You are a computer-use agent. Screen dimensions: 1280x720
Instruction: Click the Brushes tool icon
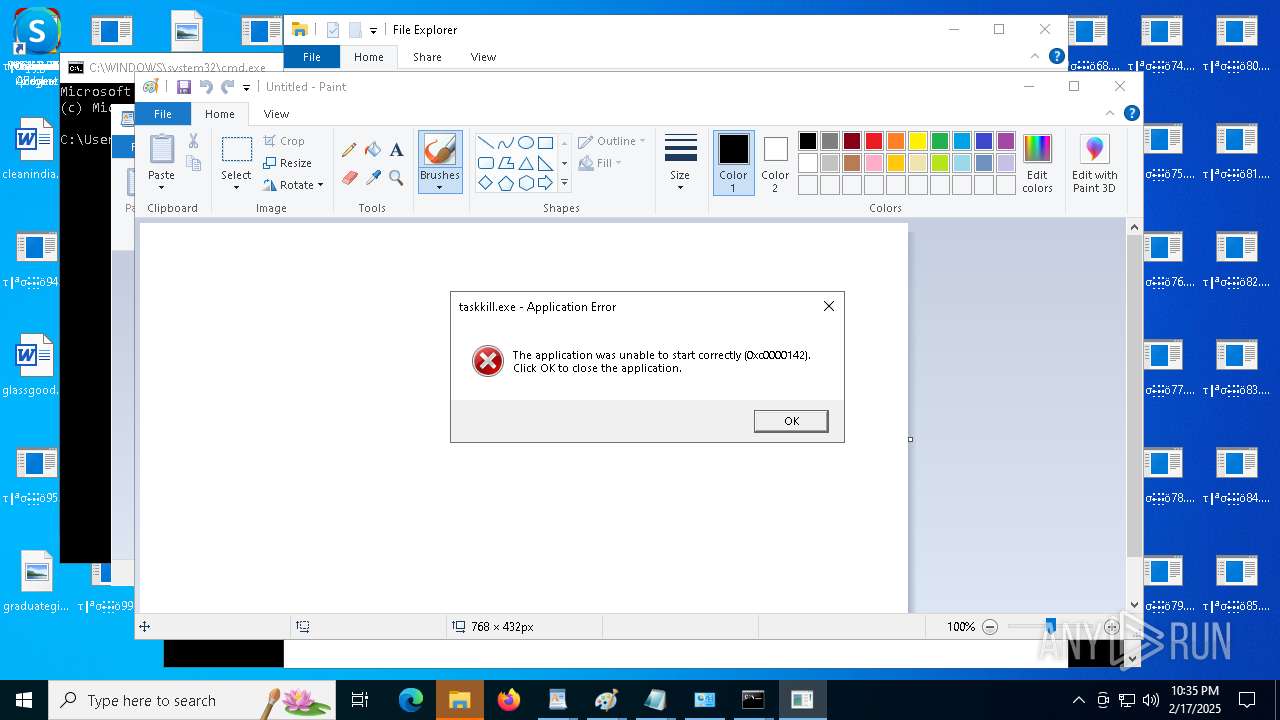440,150
